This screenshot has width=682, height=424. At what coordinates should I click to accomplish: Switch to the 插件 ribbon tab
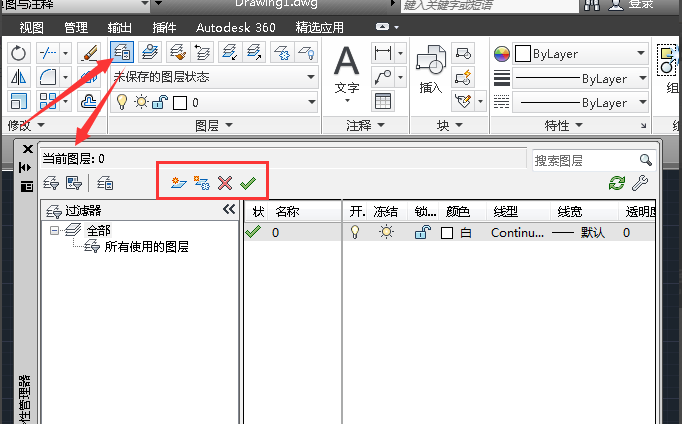[164, 27]
